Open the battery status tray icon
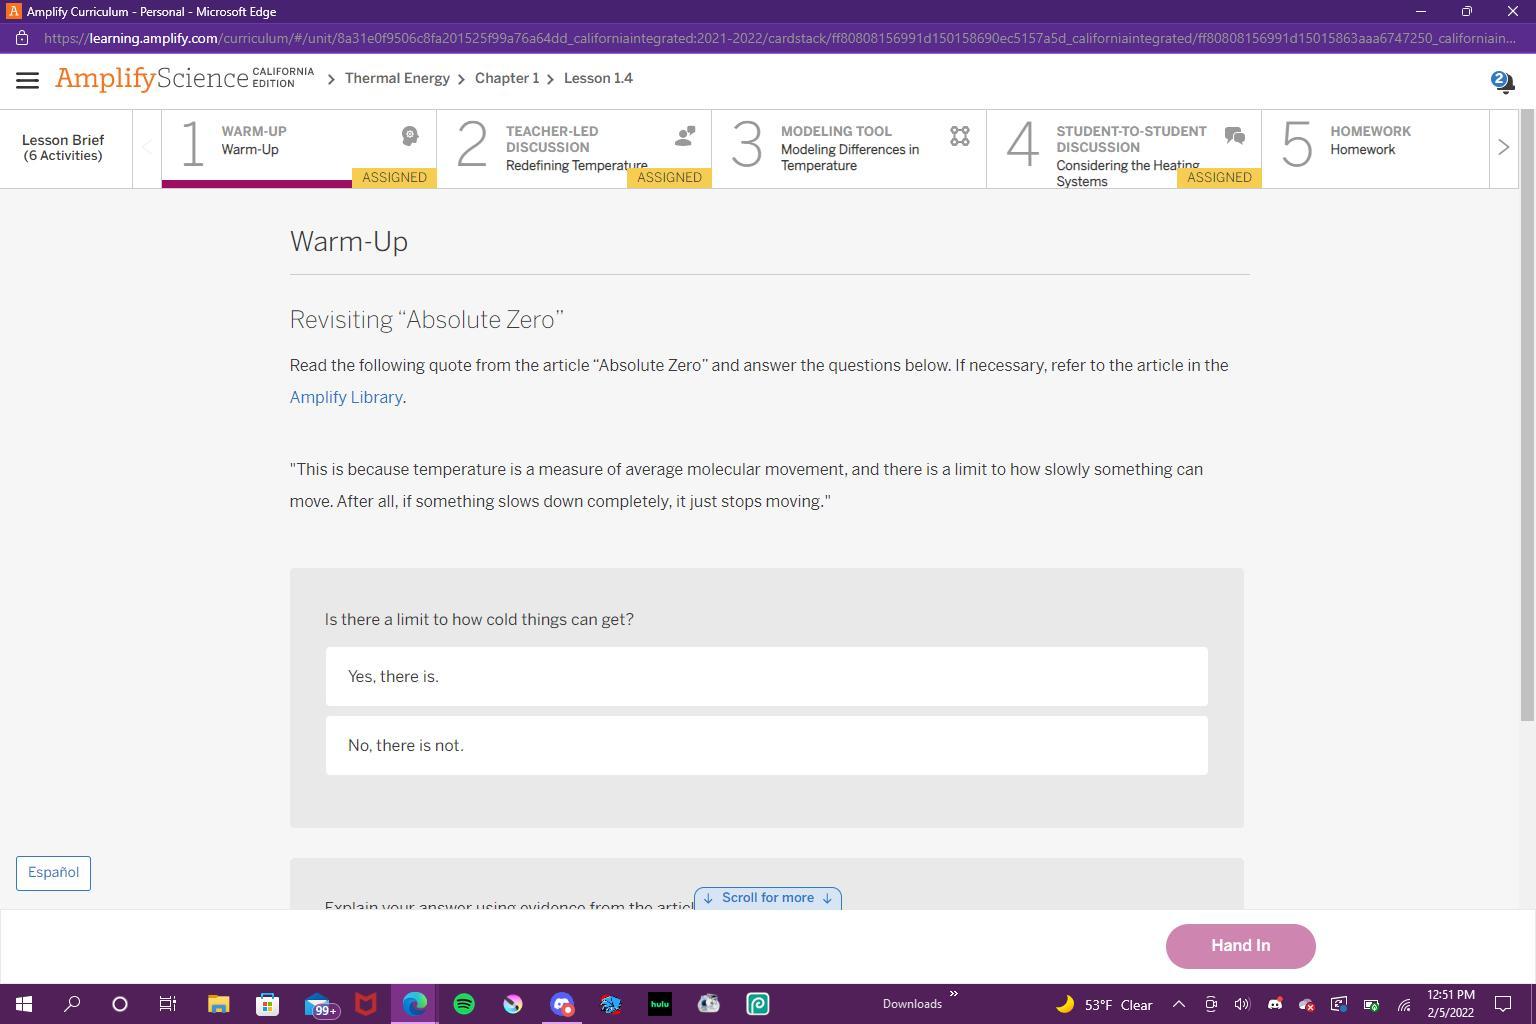1536x1024 pixels. pos(1371,1004)
